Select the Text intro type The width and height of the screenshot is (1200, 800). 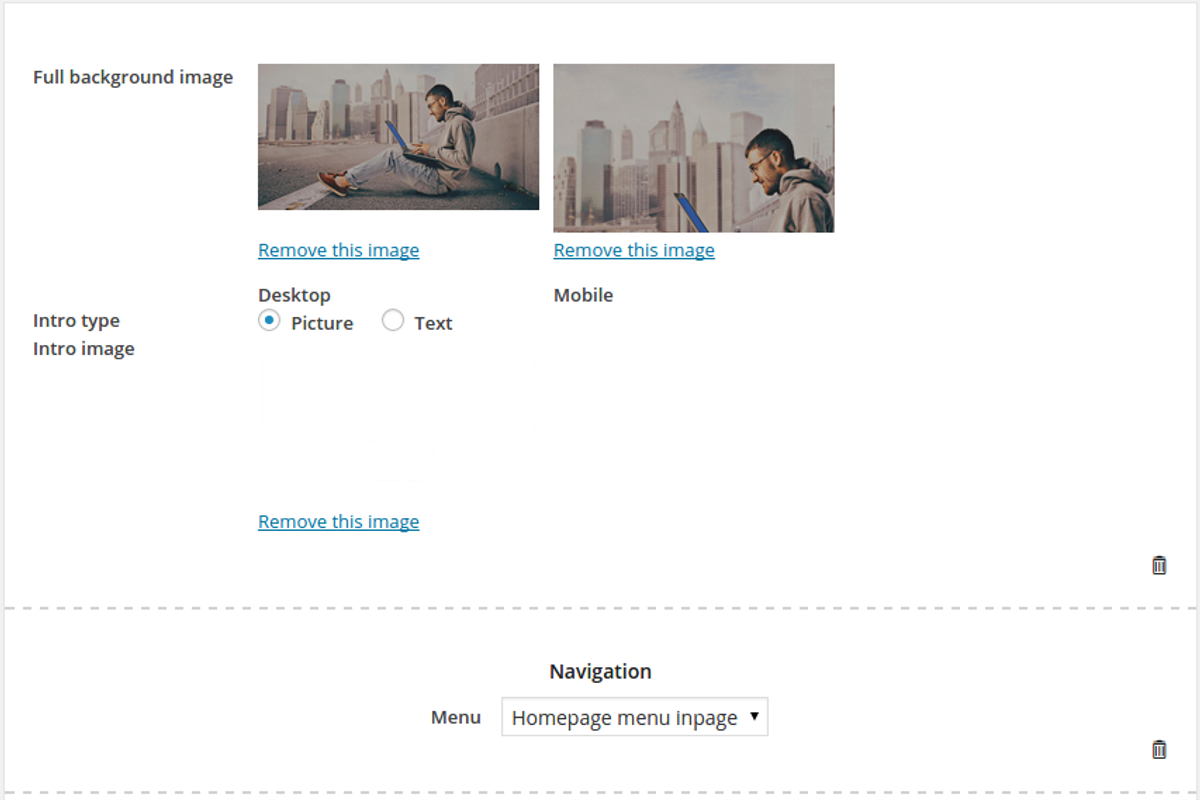point(393,321)
